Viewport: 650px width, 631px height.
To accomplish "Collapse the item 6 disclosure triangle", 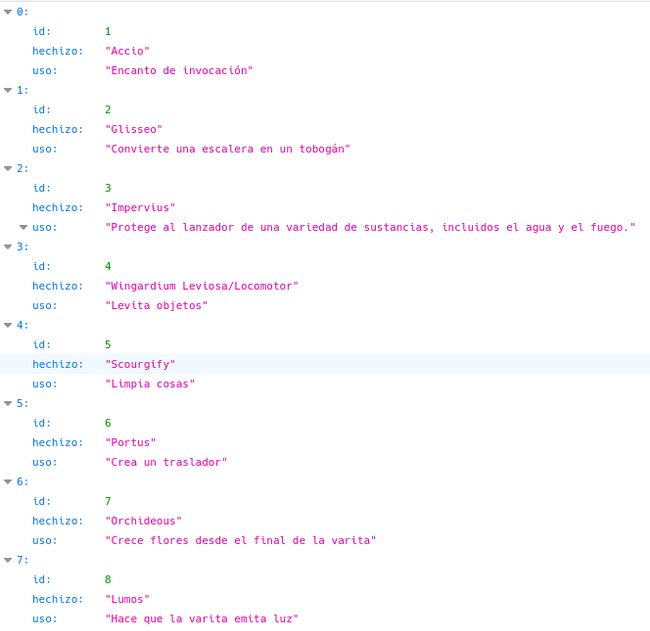I will (x=9, y=481).
